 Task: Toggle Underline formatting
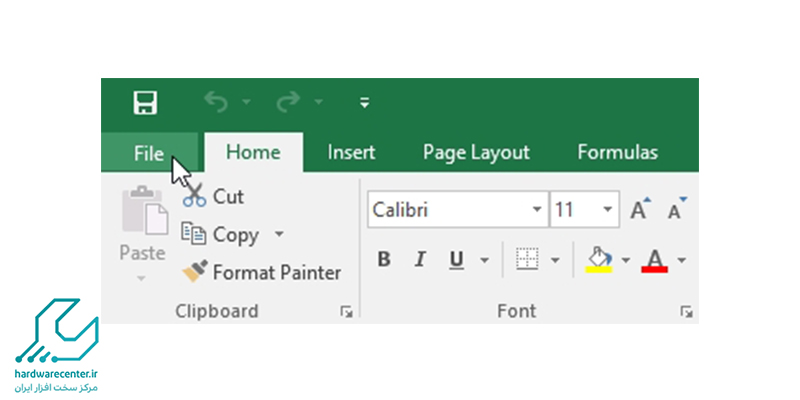[x=456, y=260]
